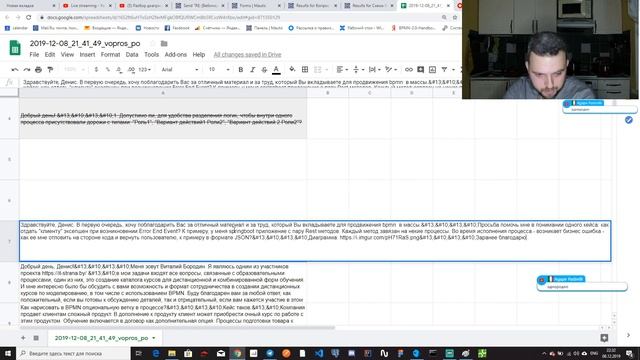Select the column A header
The height and width of the screenshot is (360, 640).
[x=163, y=93]
